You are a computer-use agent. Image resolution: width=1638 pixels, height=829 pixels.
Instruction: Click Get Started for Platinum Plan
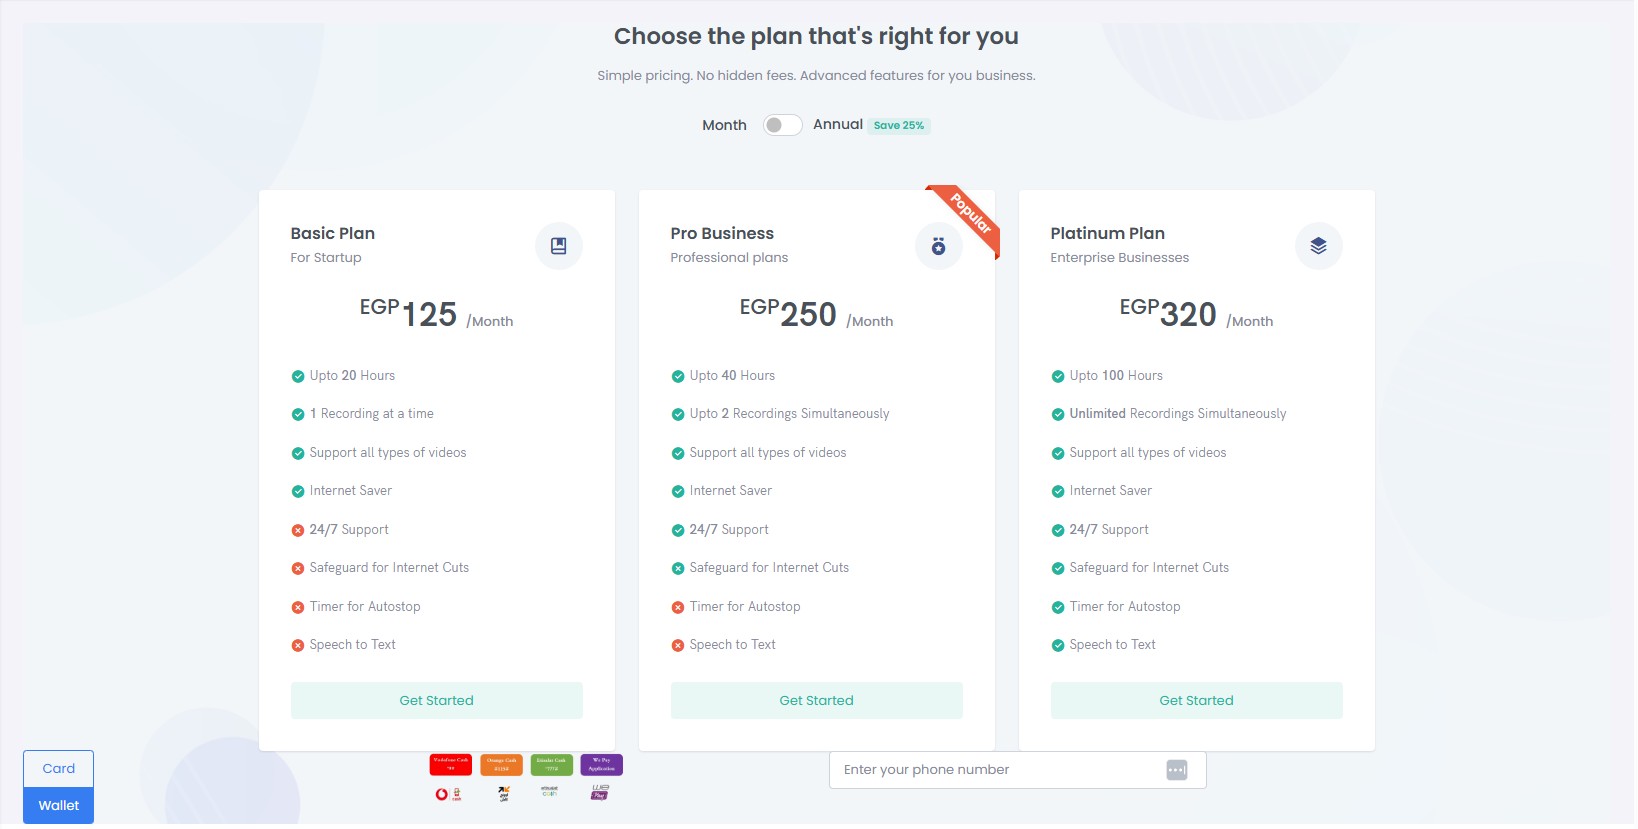click(1196, 701)
